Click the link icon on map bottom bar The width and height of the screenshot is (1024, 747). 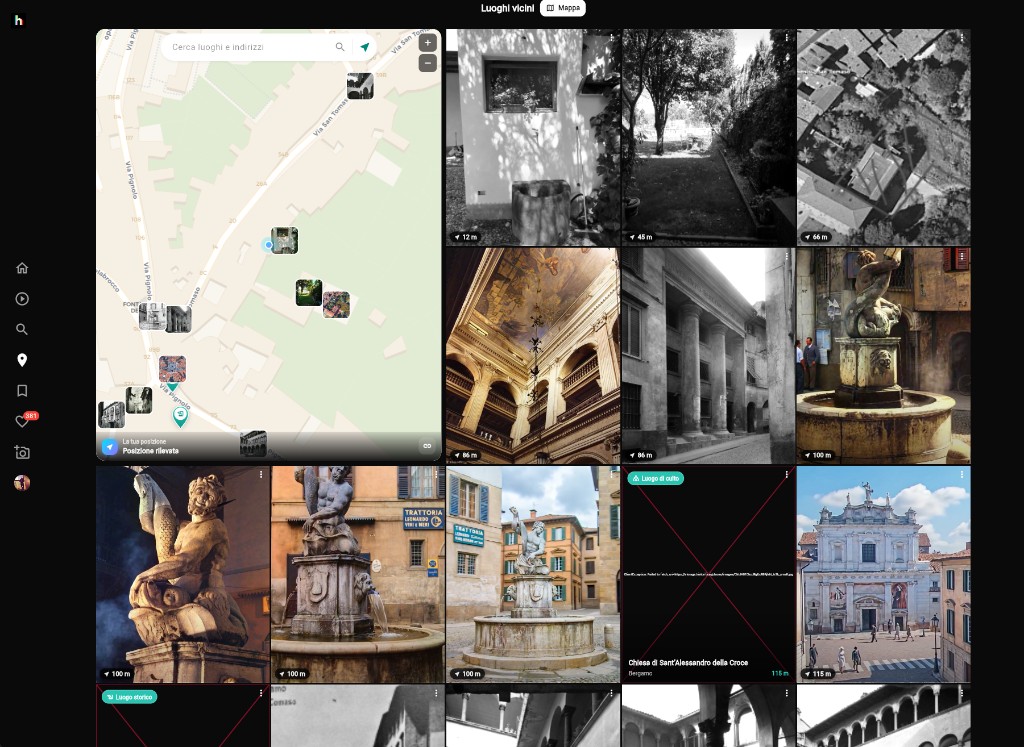pyautogui.click(x=427, y=446)
